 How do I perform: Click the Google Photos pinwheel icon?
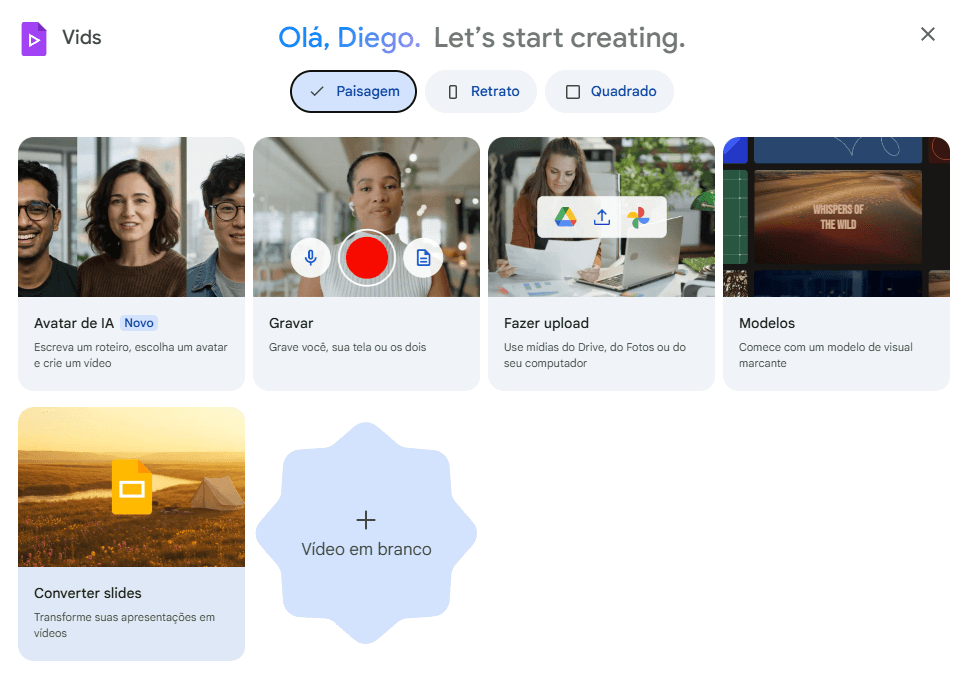point(638,217)
